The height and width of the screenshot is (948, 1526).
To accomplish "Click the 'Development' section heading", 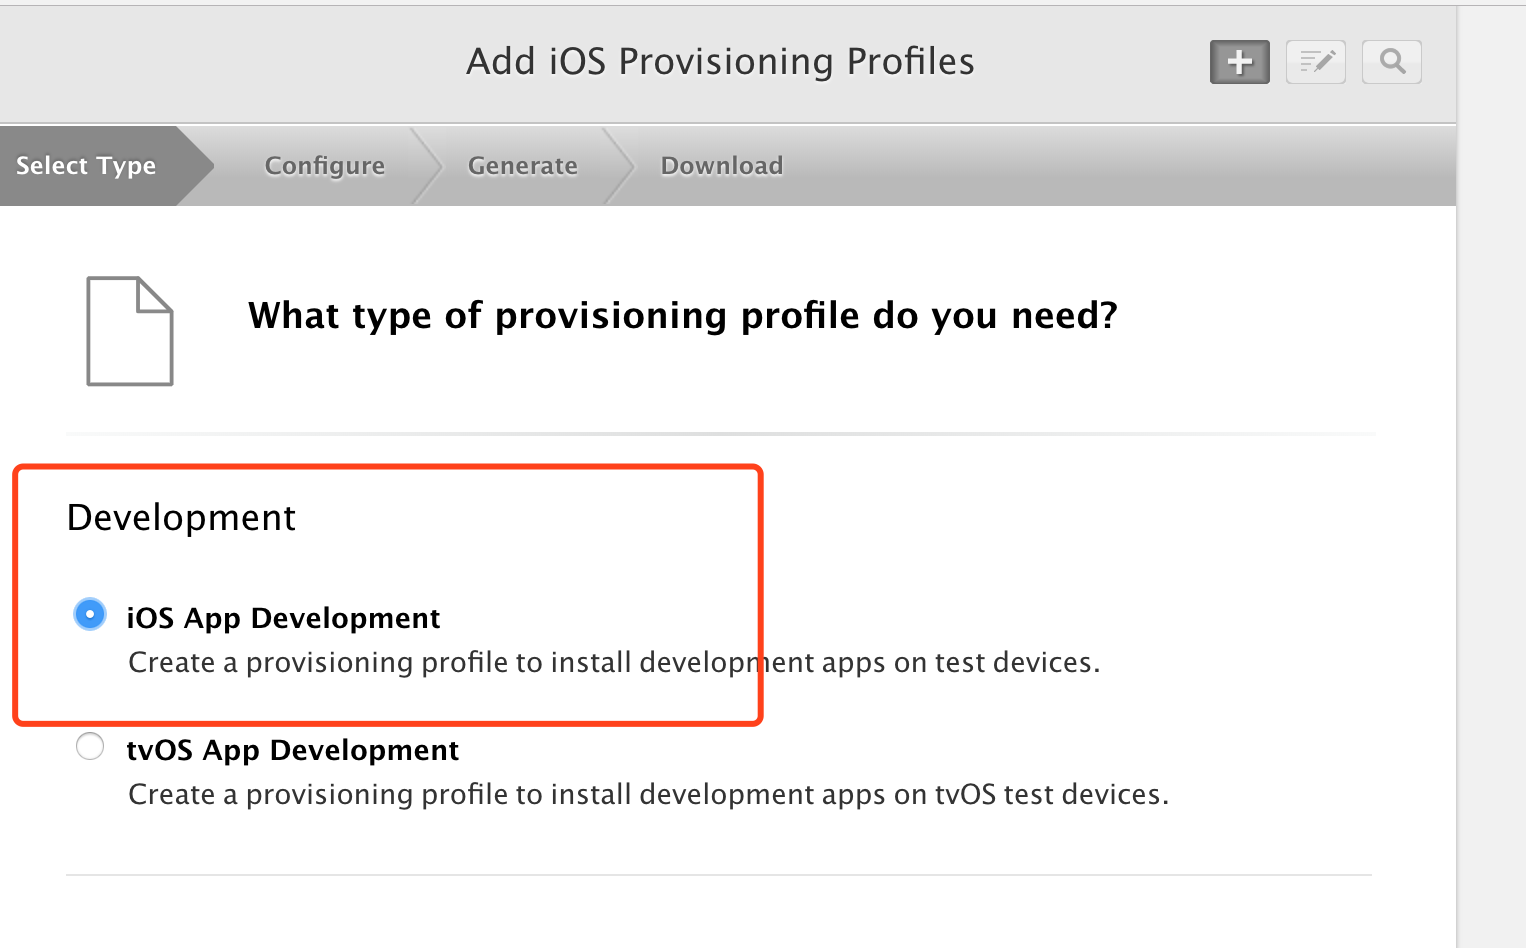I will click(181, 518).
